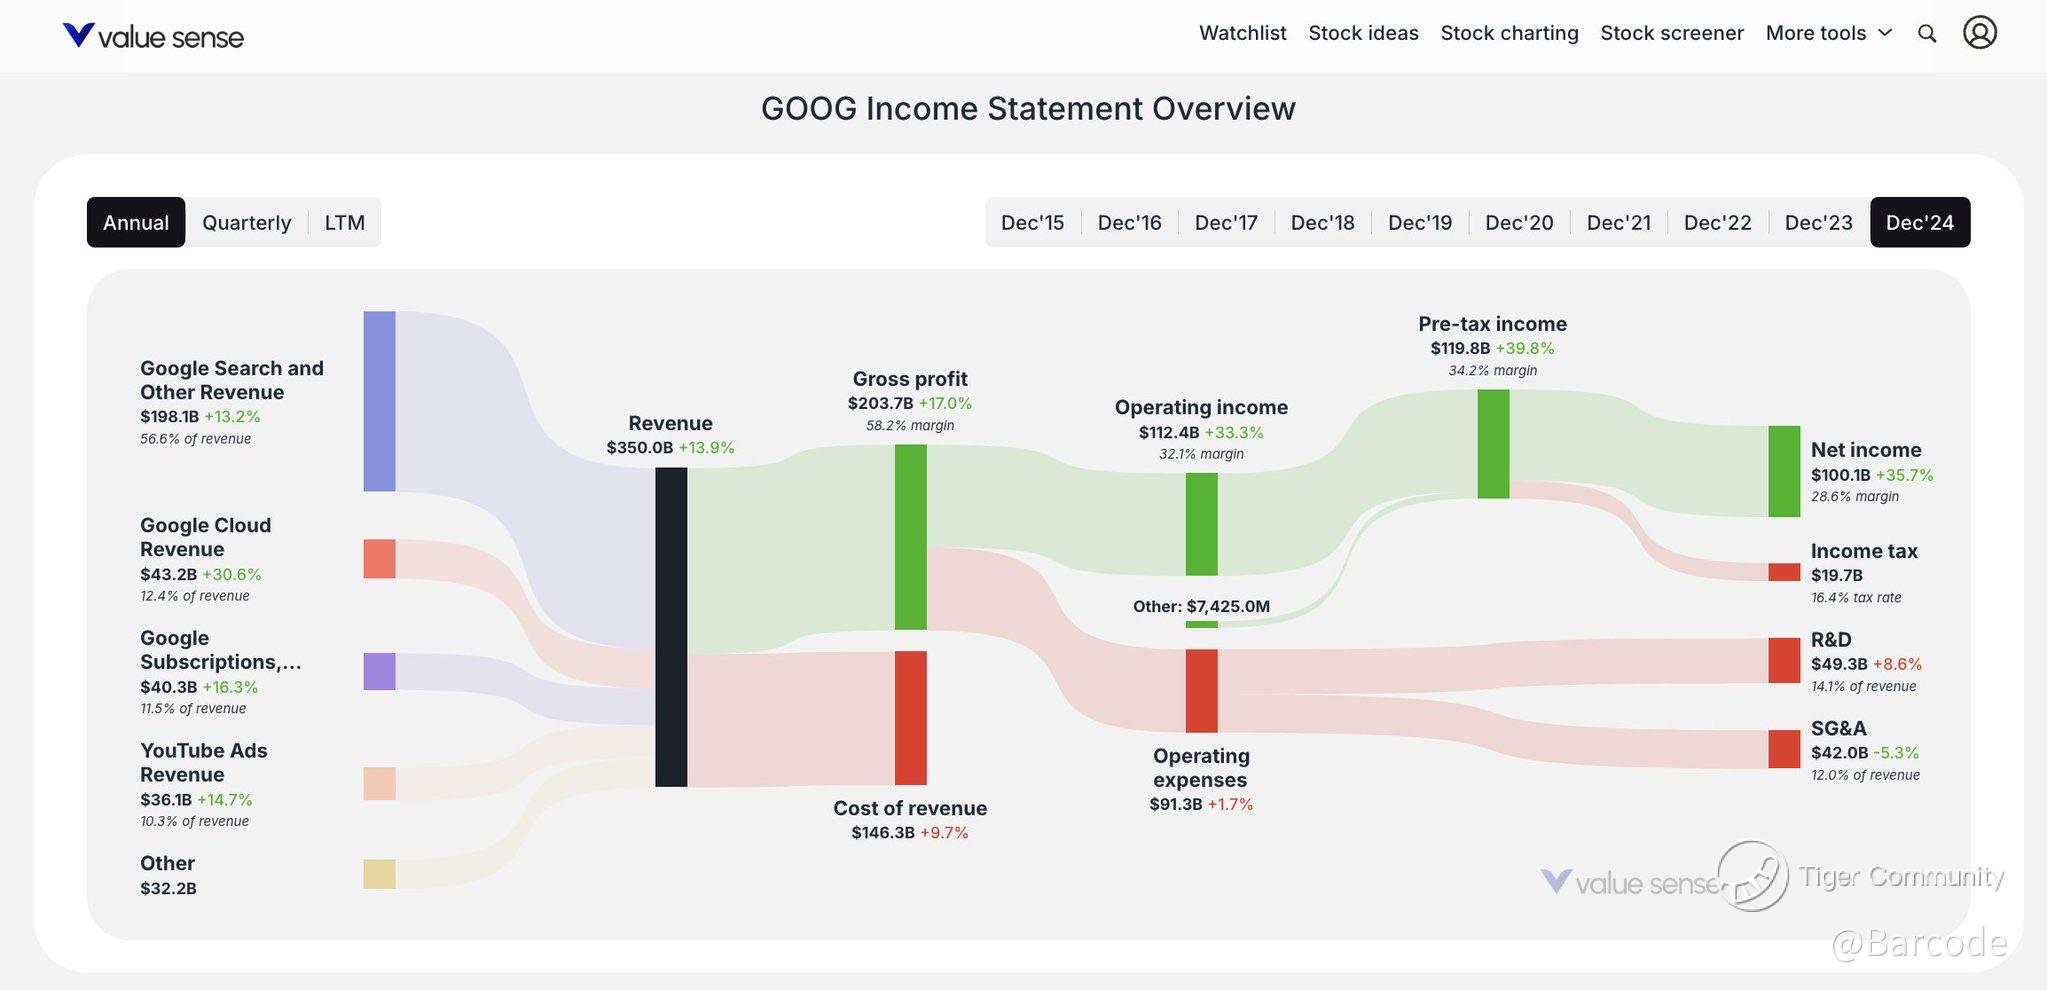This screenshot has width=2047, height=990.
Task: Select the Dec'21 year tab
Action: tap(1619, 222)
